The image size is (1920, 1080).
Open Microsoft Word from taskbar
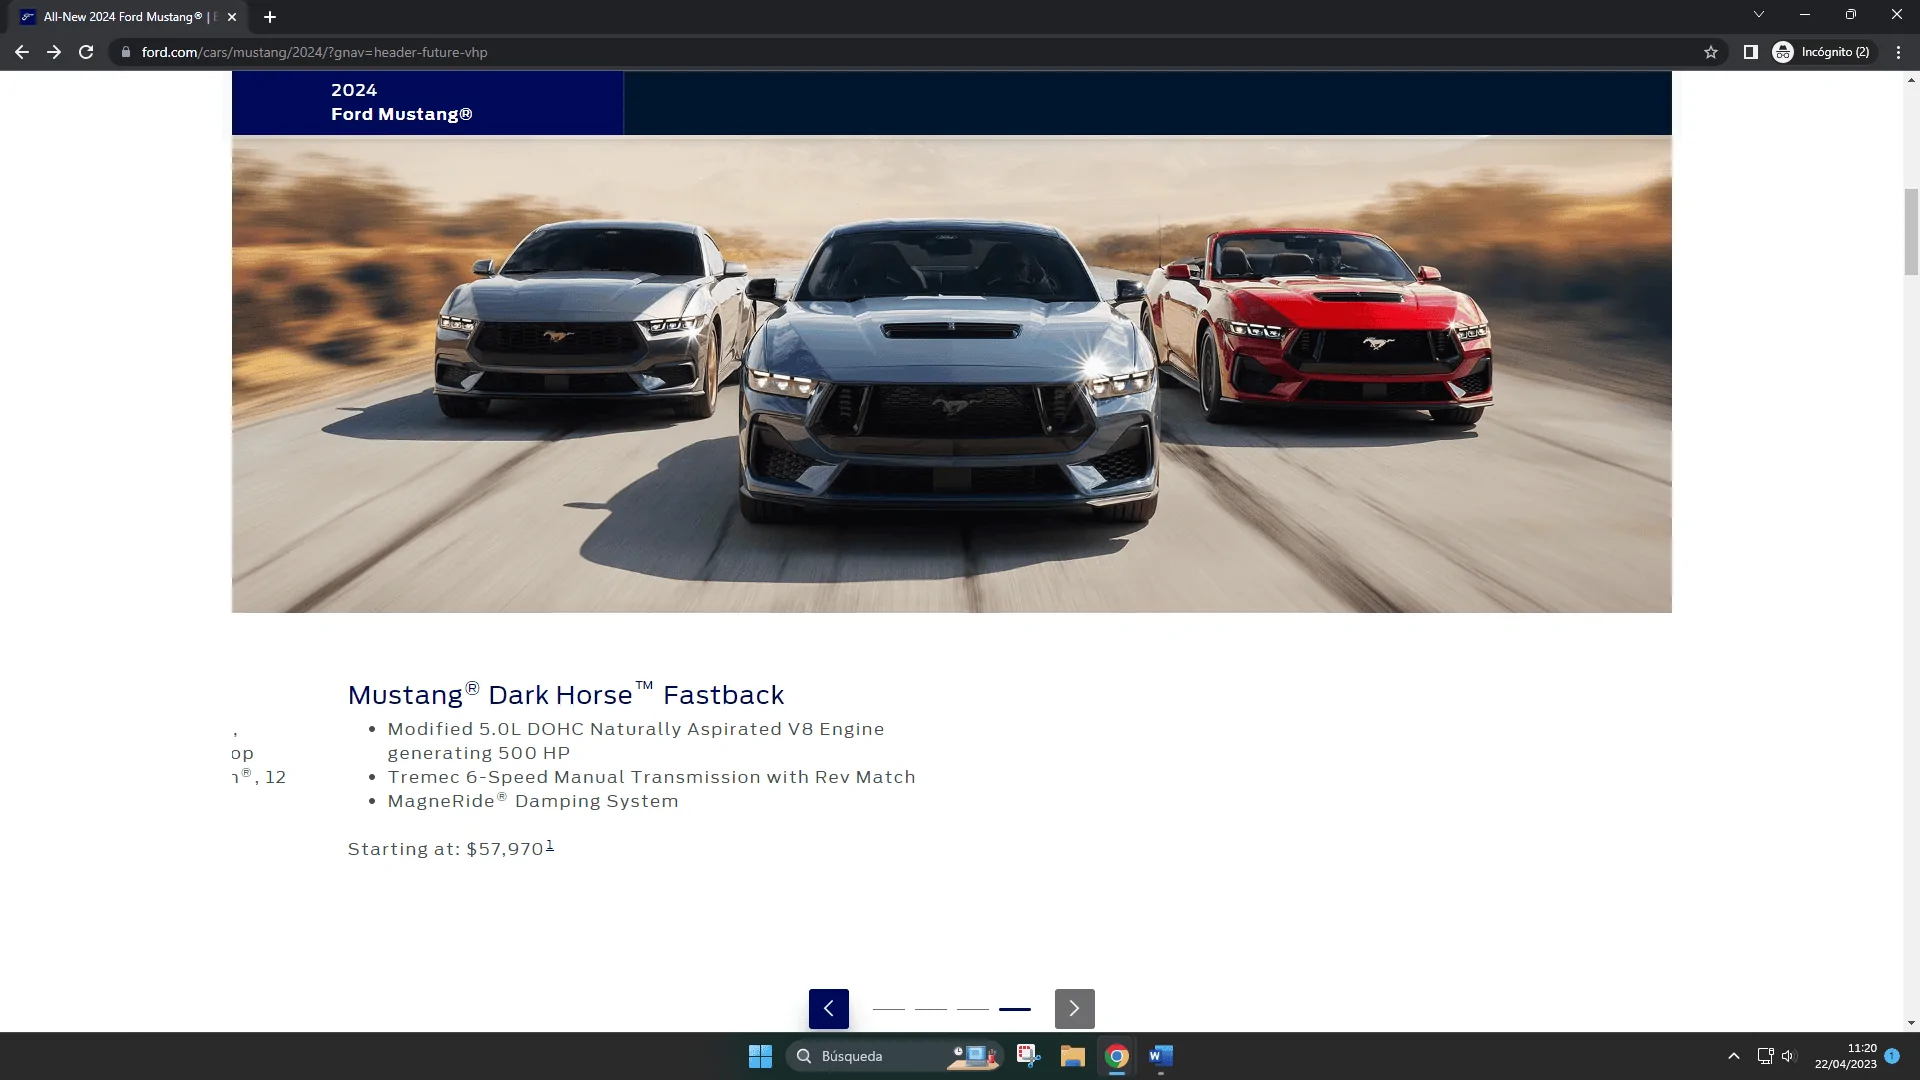[x=1161, y=1056]
